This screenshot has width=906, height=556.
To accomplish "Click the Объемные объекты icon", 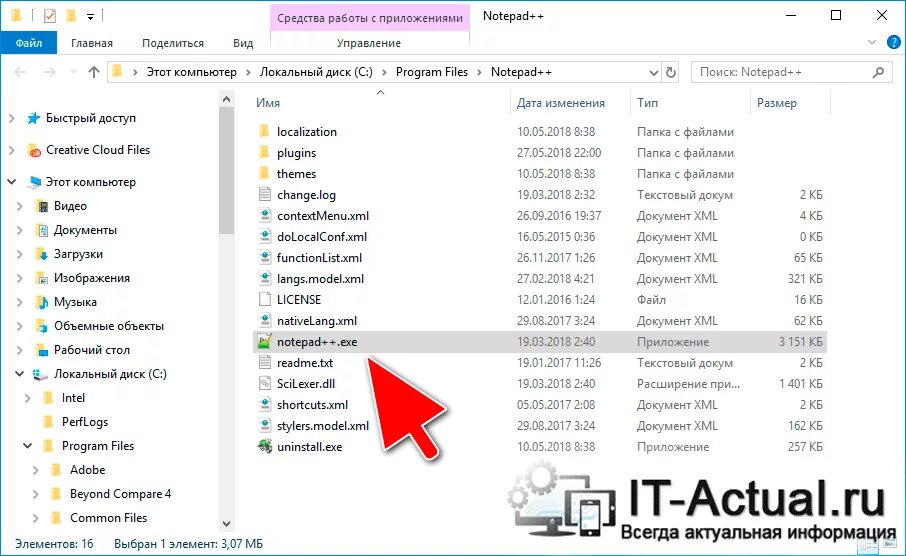I will [42, 326].
